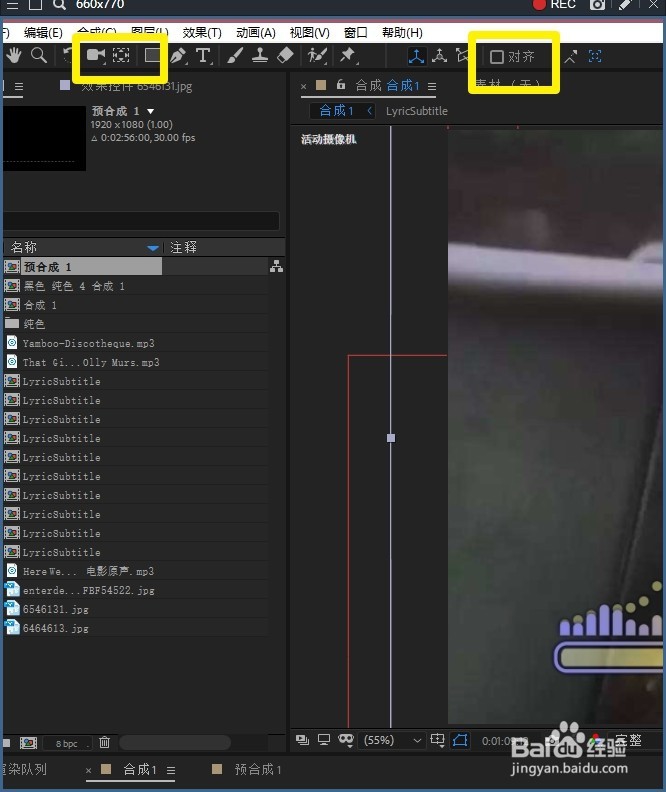Select the Rectangle shape tool
Image resolution: width=666 pixels, height=792 pixels.
pyautogui.click(x=151, y=55)
